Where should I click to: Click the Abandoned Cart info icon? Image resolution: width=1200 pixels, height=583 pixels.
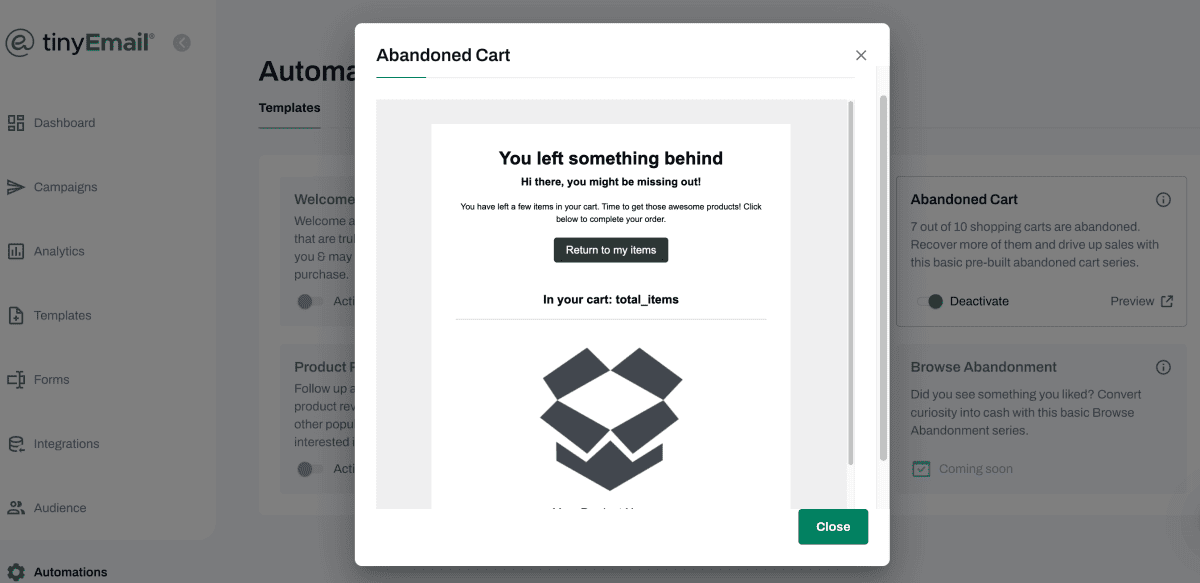click(x=1163, y=200)
